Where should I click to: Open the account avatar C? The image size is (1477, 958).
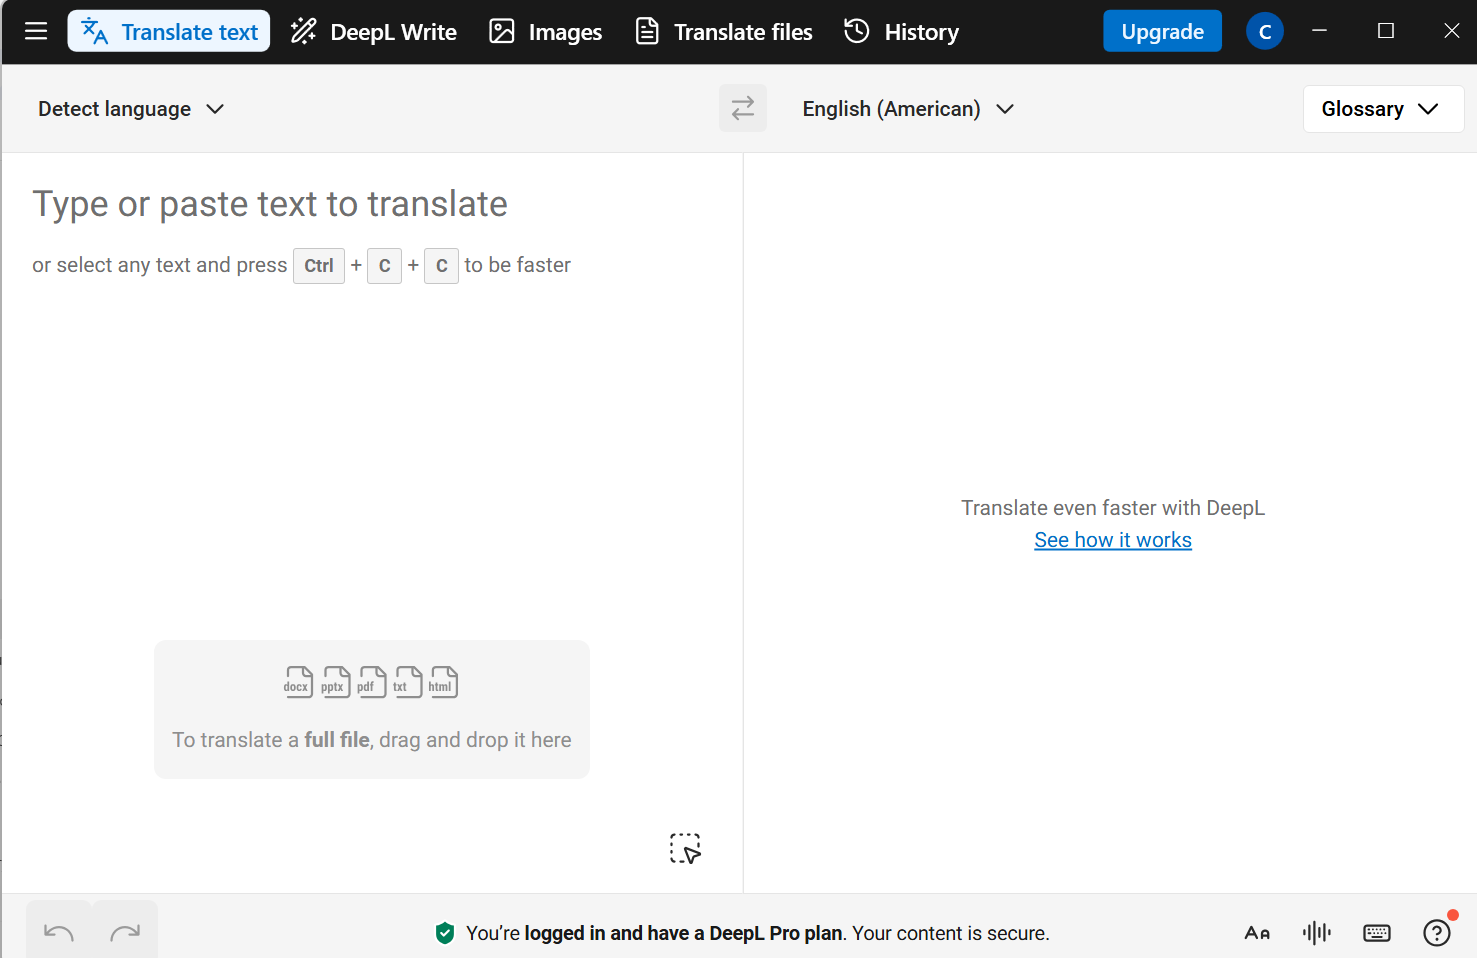click(1265, 31)
